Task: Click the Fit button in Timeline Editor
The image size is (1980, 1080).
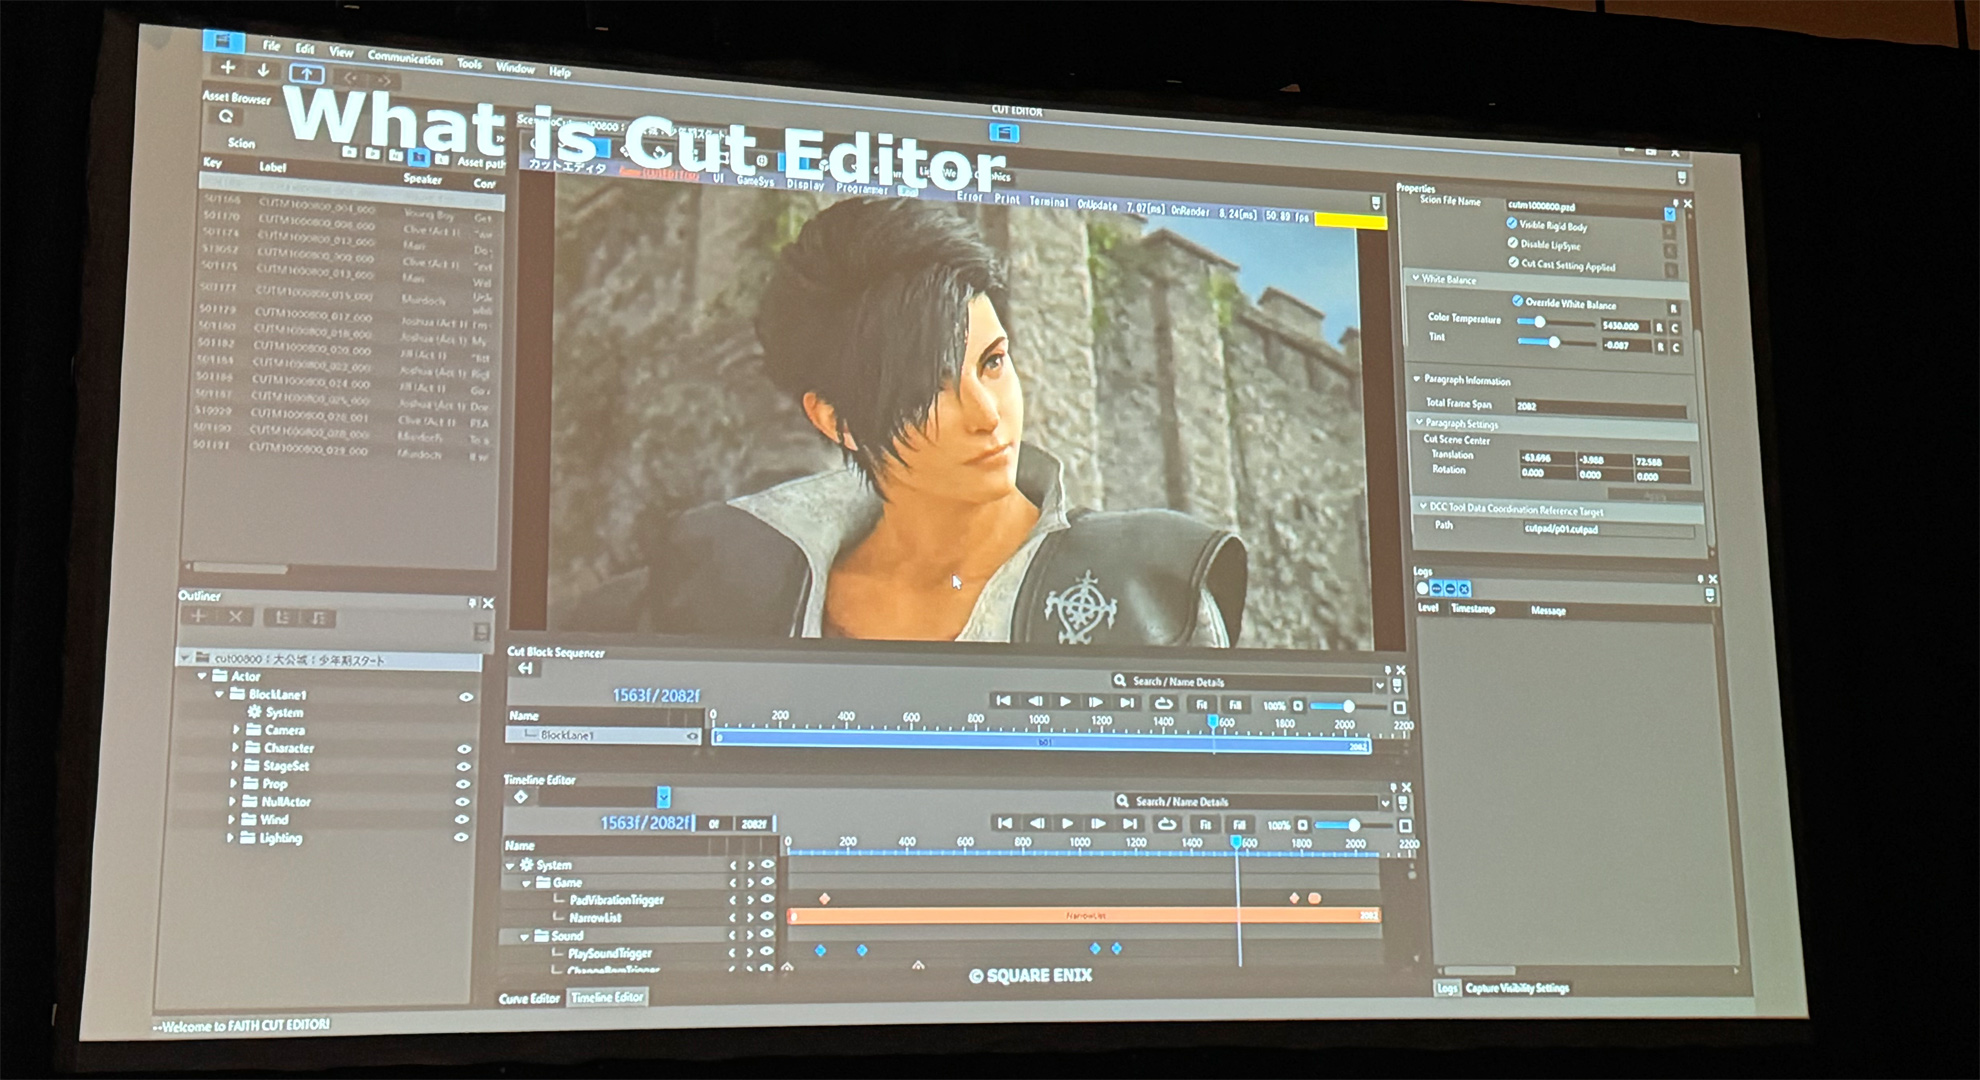Action: (1205, 825)
